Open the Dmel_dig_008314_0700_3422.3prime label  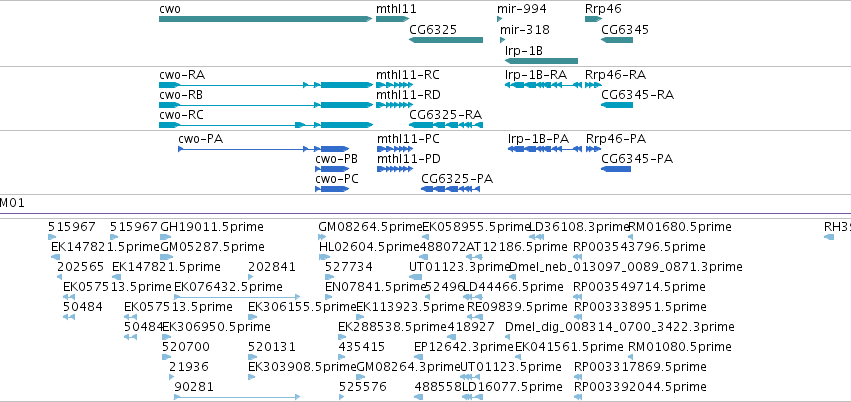click(x=620, y=327)
